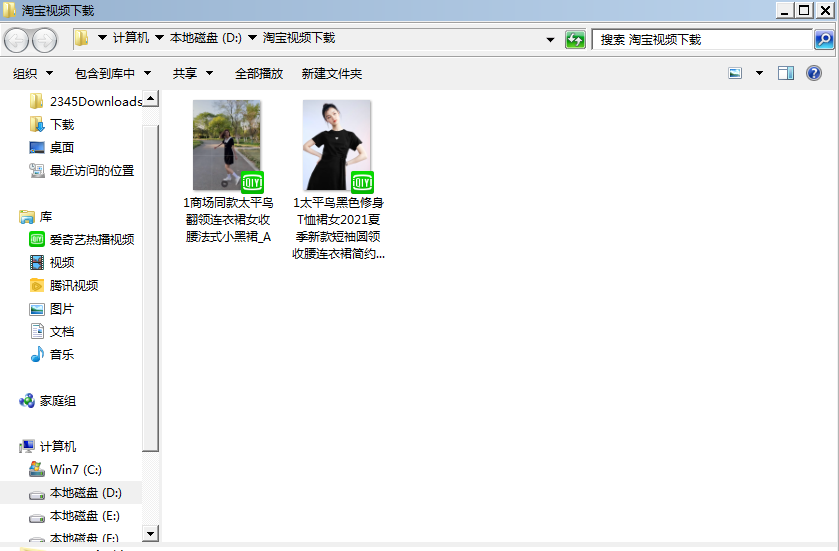The image size is (839, 551).
Task: Open the address bar history dropdown
Action: point(550,40)
